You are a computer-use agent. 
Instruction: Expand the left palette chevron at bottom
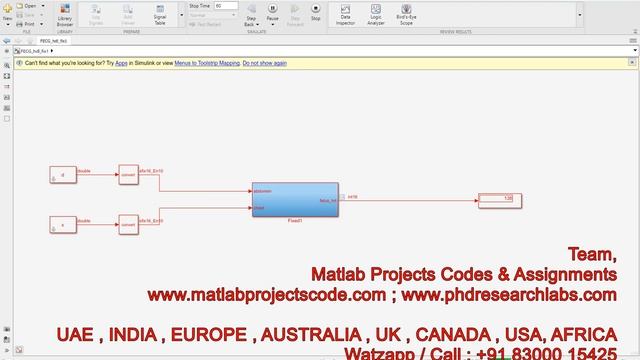pos(7,350)
